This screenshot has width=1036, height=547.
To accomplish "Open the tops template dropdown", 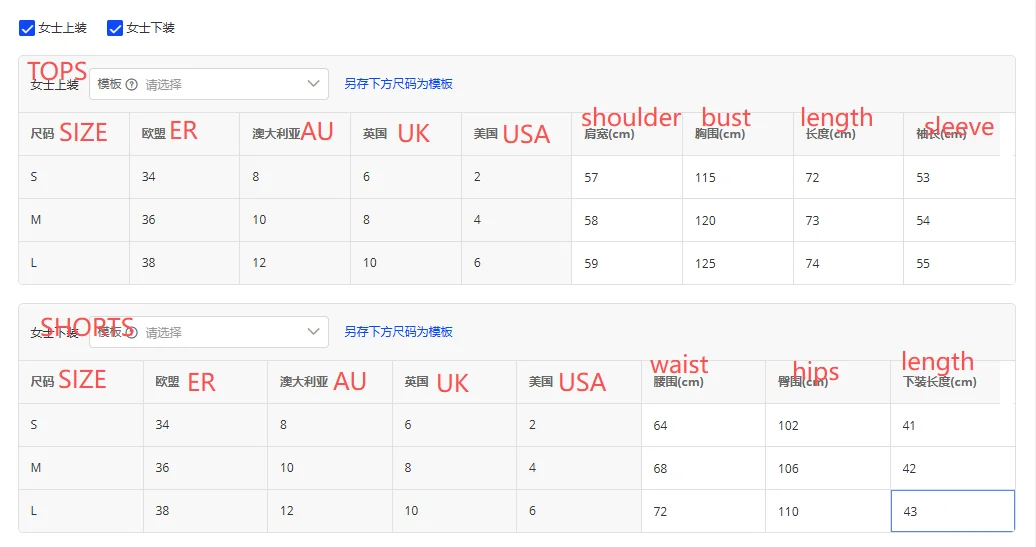I will [x=209, y=84].
